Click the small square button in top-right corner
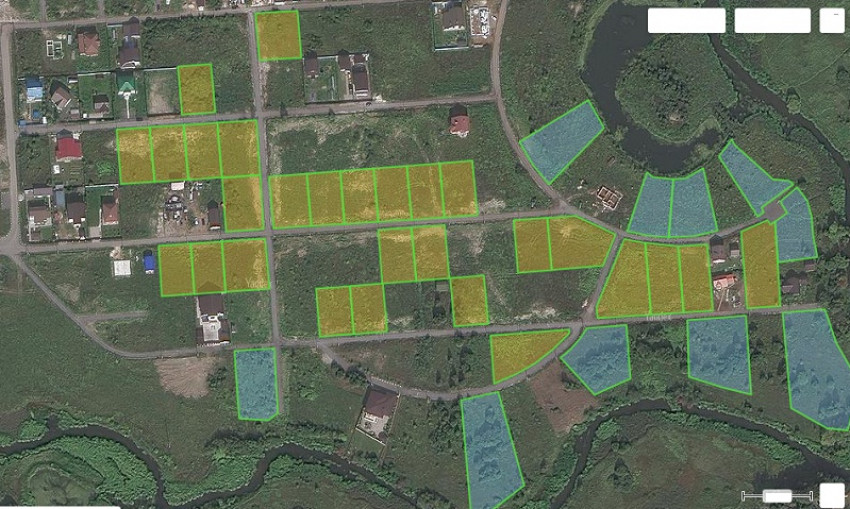The height and width of the screenshot is (509, 850). [x=832, y=21]
